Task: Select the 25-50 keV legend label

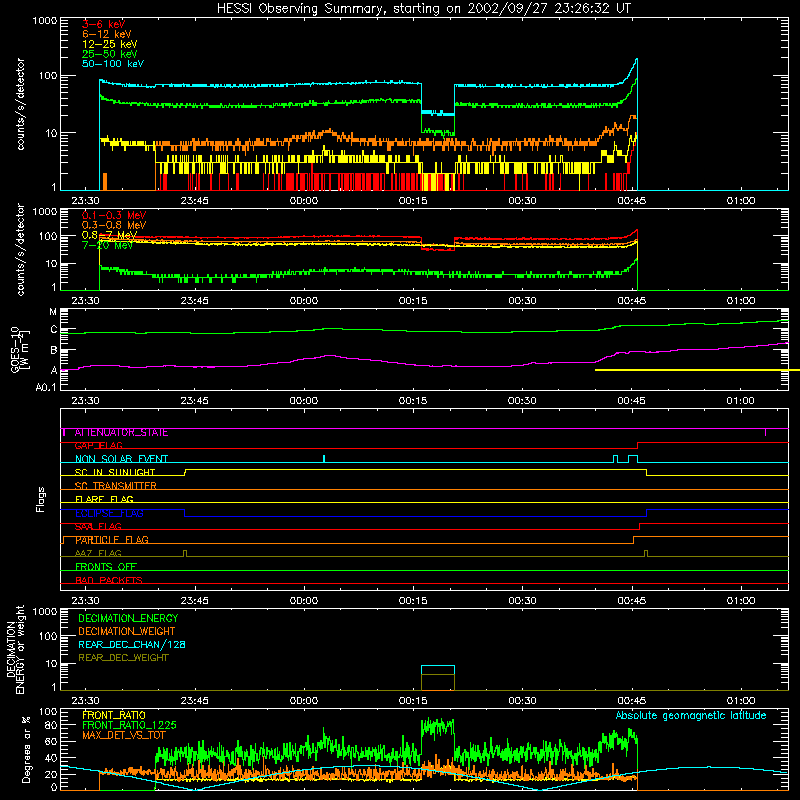Action: 110,54
